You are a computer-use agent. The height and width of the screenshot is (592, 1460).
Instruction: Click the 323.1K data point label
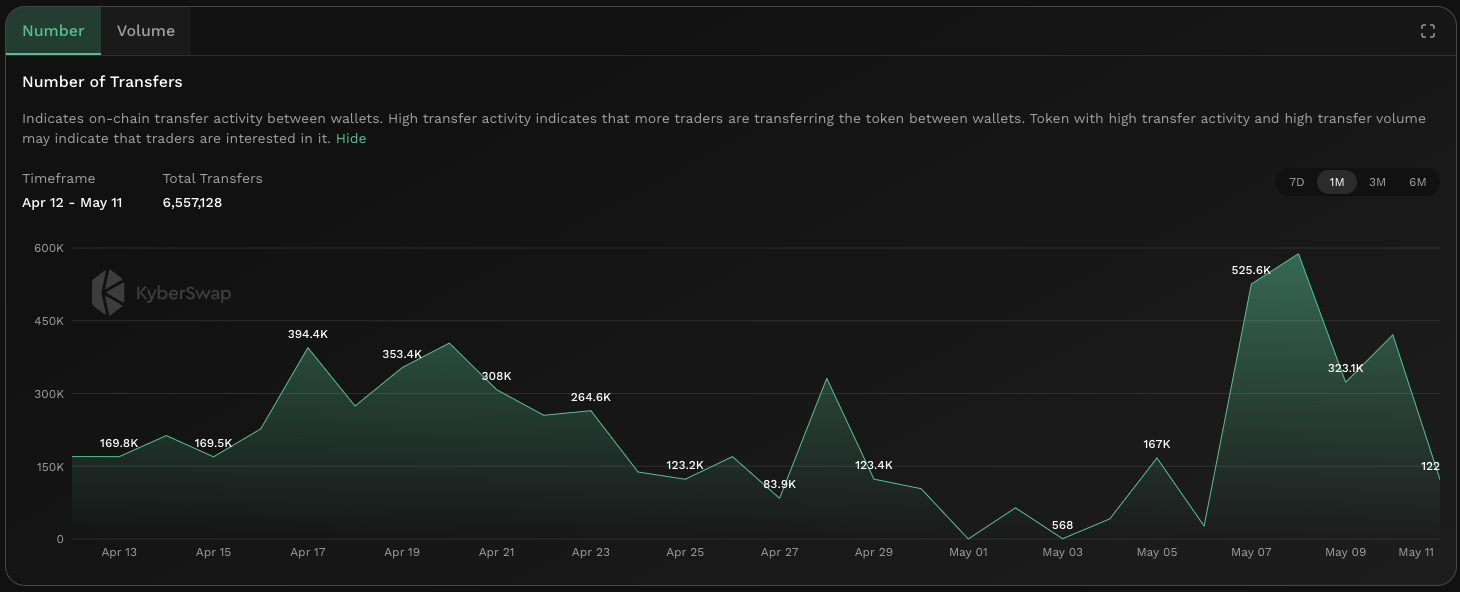click(1345, 368)
